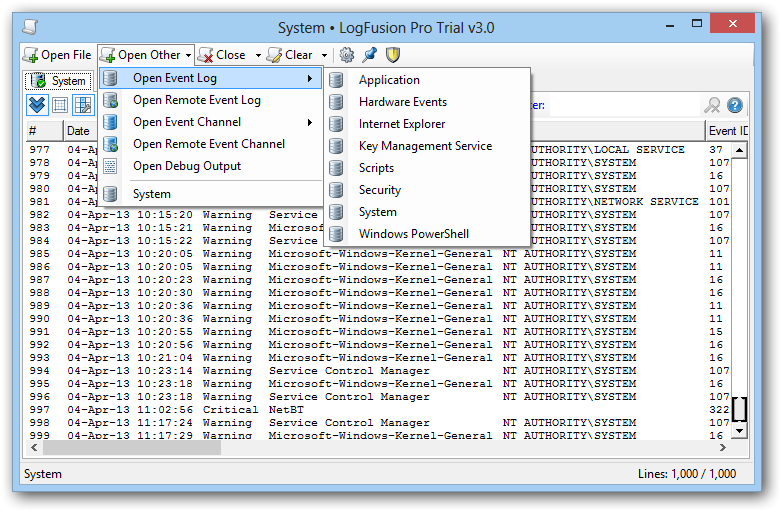Select Open Remote Event Log menu item
This screenshot has height=512, width=782.
(210, 100)
